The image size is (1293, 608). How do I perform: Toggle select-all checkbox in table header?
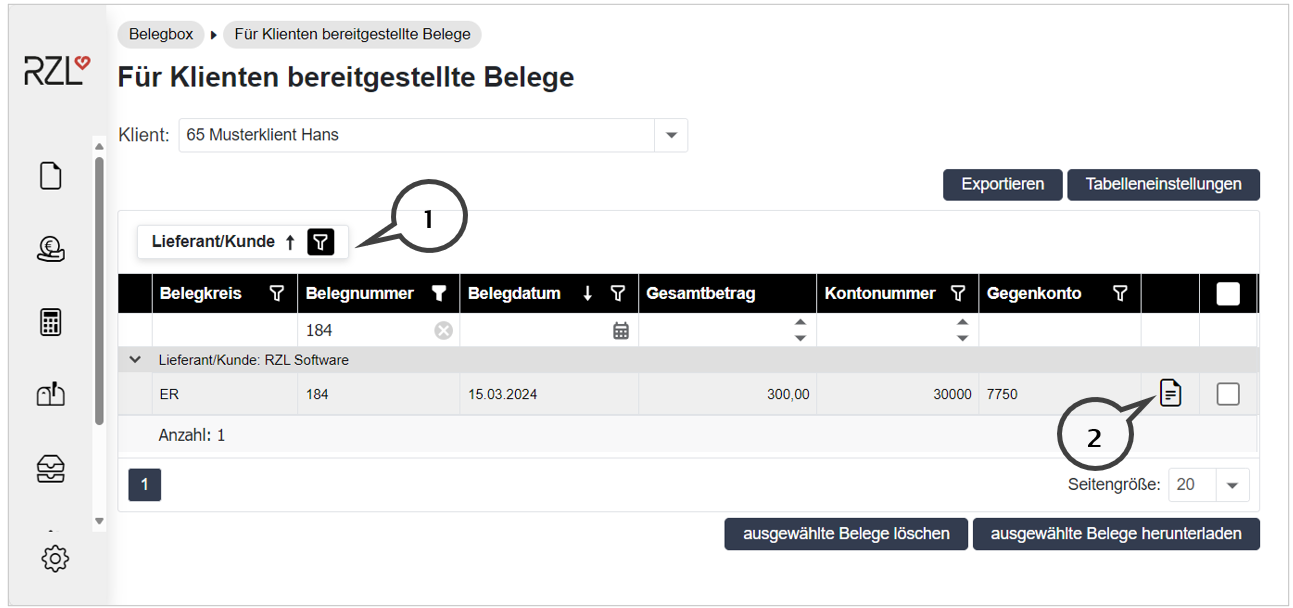[x=1228, y=293]
